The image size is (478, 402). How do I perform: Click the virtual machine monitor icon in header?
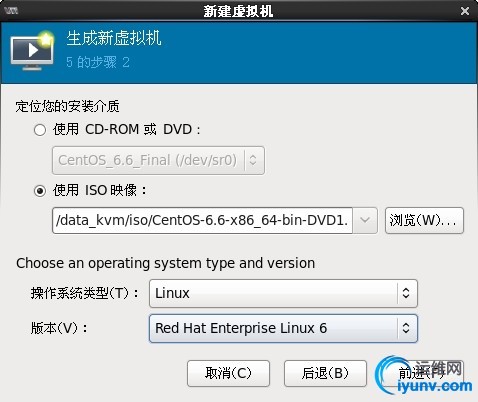[x=32, y=51]
